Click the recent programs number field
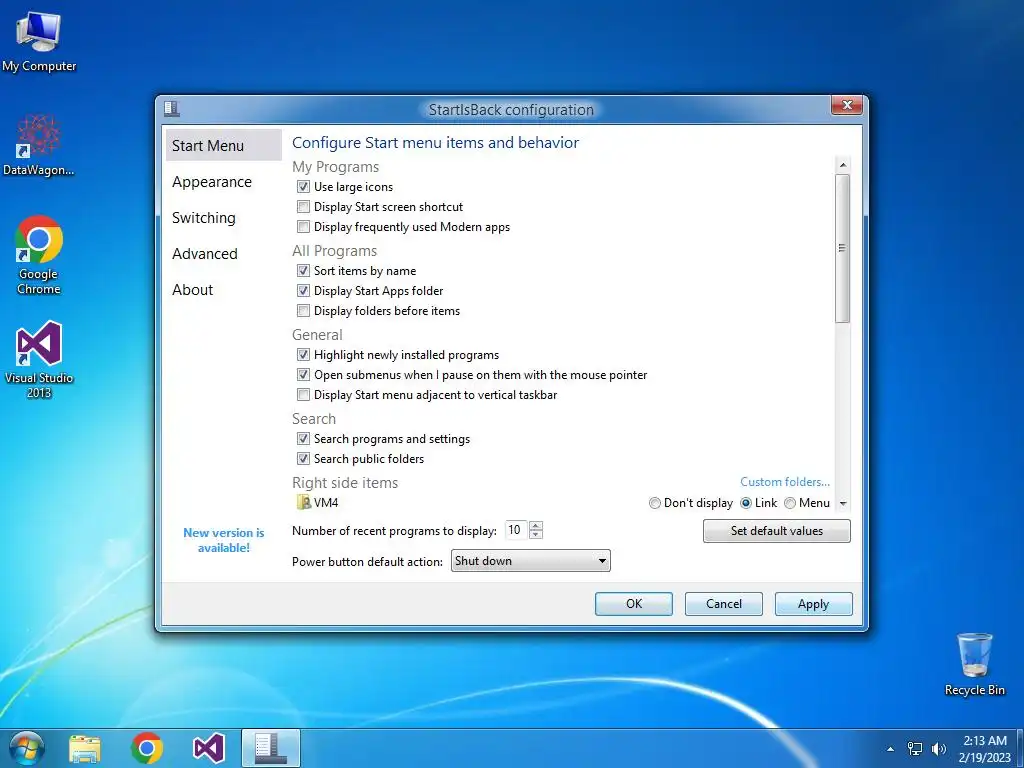1024x768 pixels. coord(517,530)
